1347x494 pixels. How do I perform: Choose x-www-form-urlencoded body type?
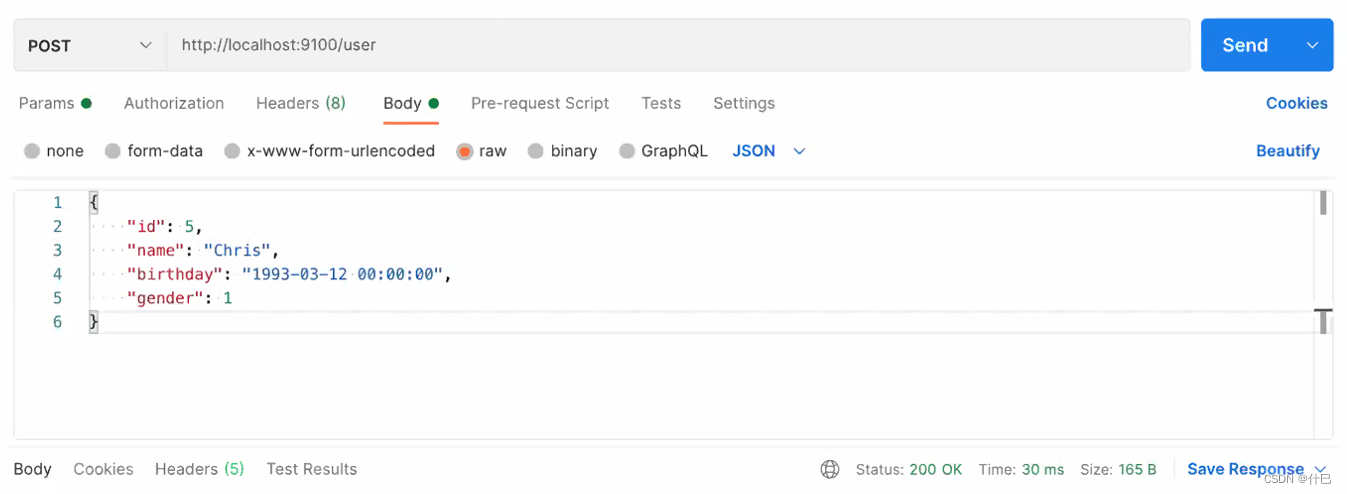pyautogui.click(x=232, y=151)
